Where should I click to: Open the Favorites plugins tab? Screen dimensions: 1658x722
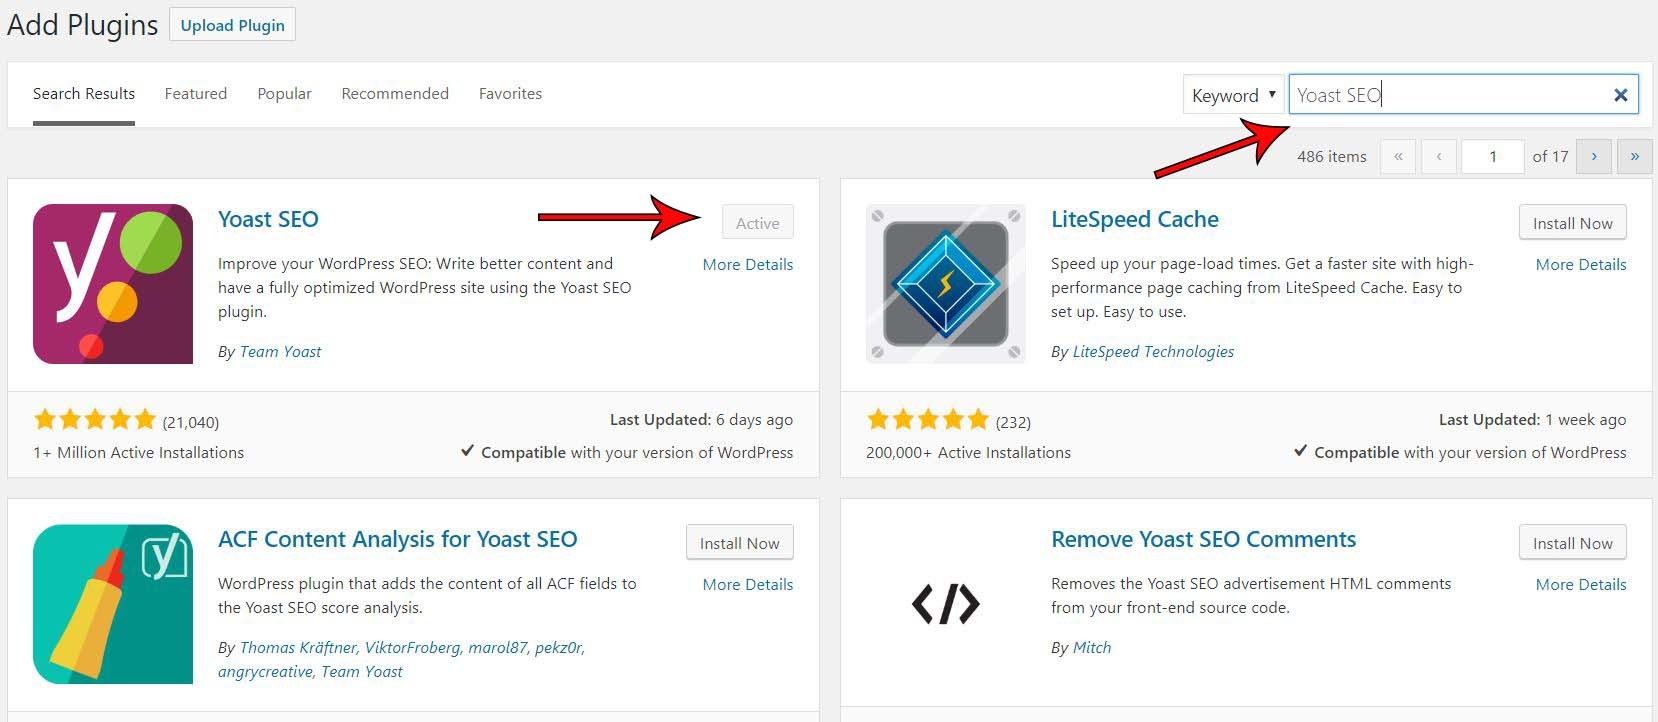click(510, 94)
